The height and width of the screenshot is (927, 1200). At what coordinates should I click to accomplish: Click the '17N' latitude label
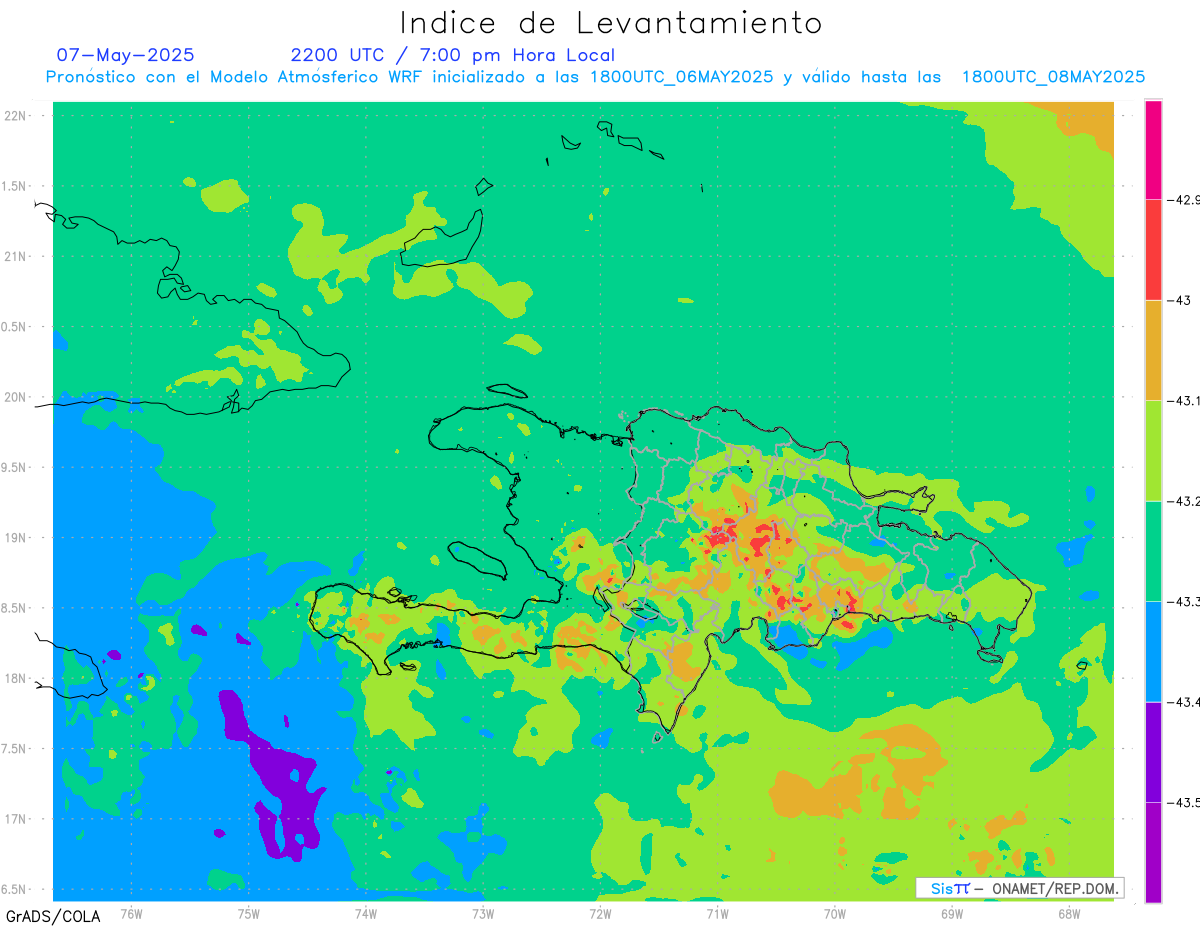coord(16,819)
